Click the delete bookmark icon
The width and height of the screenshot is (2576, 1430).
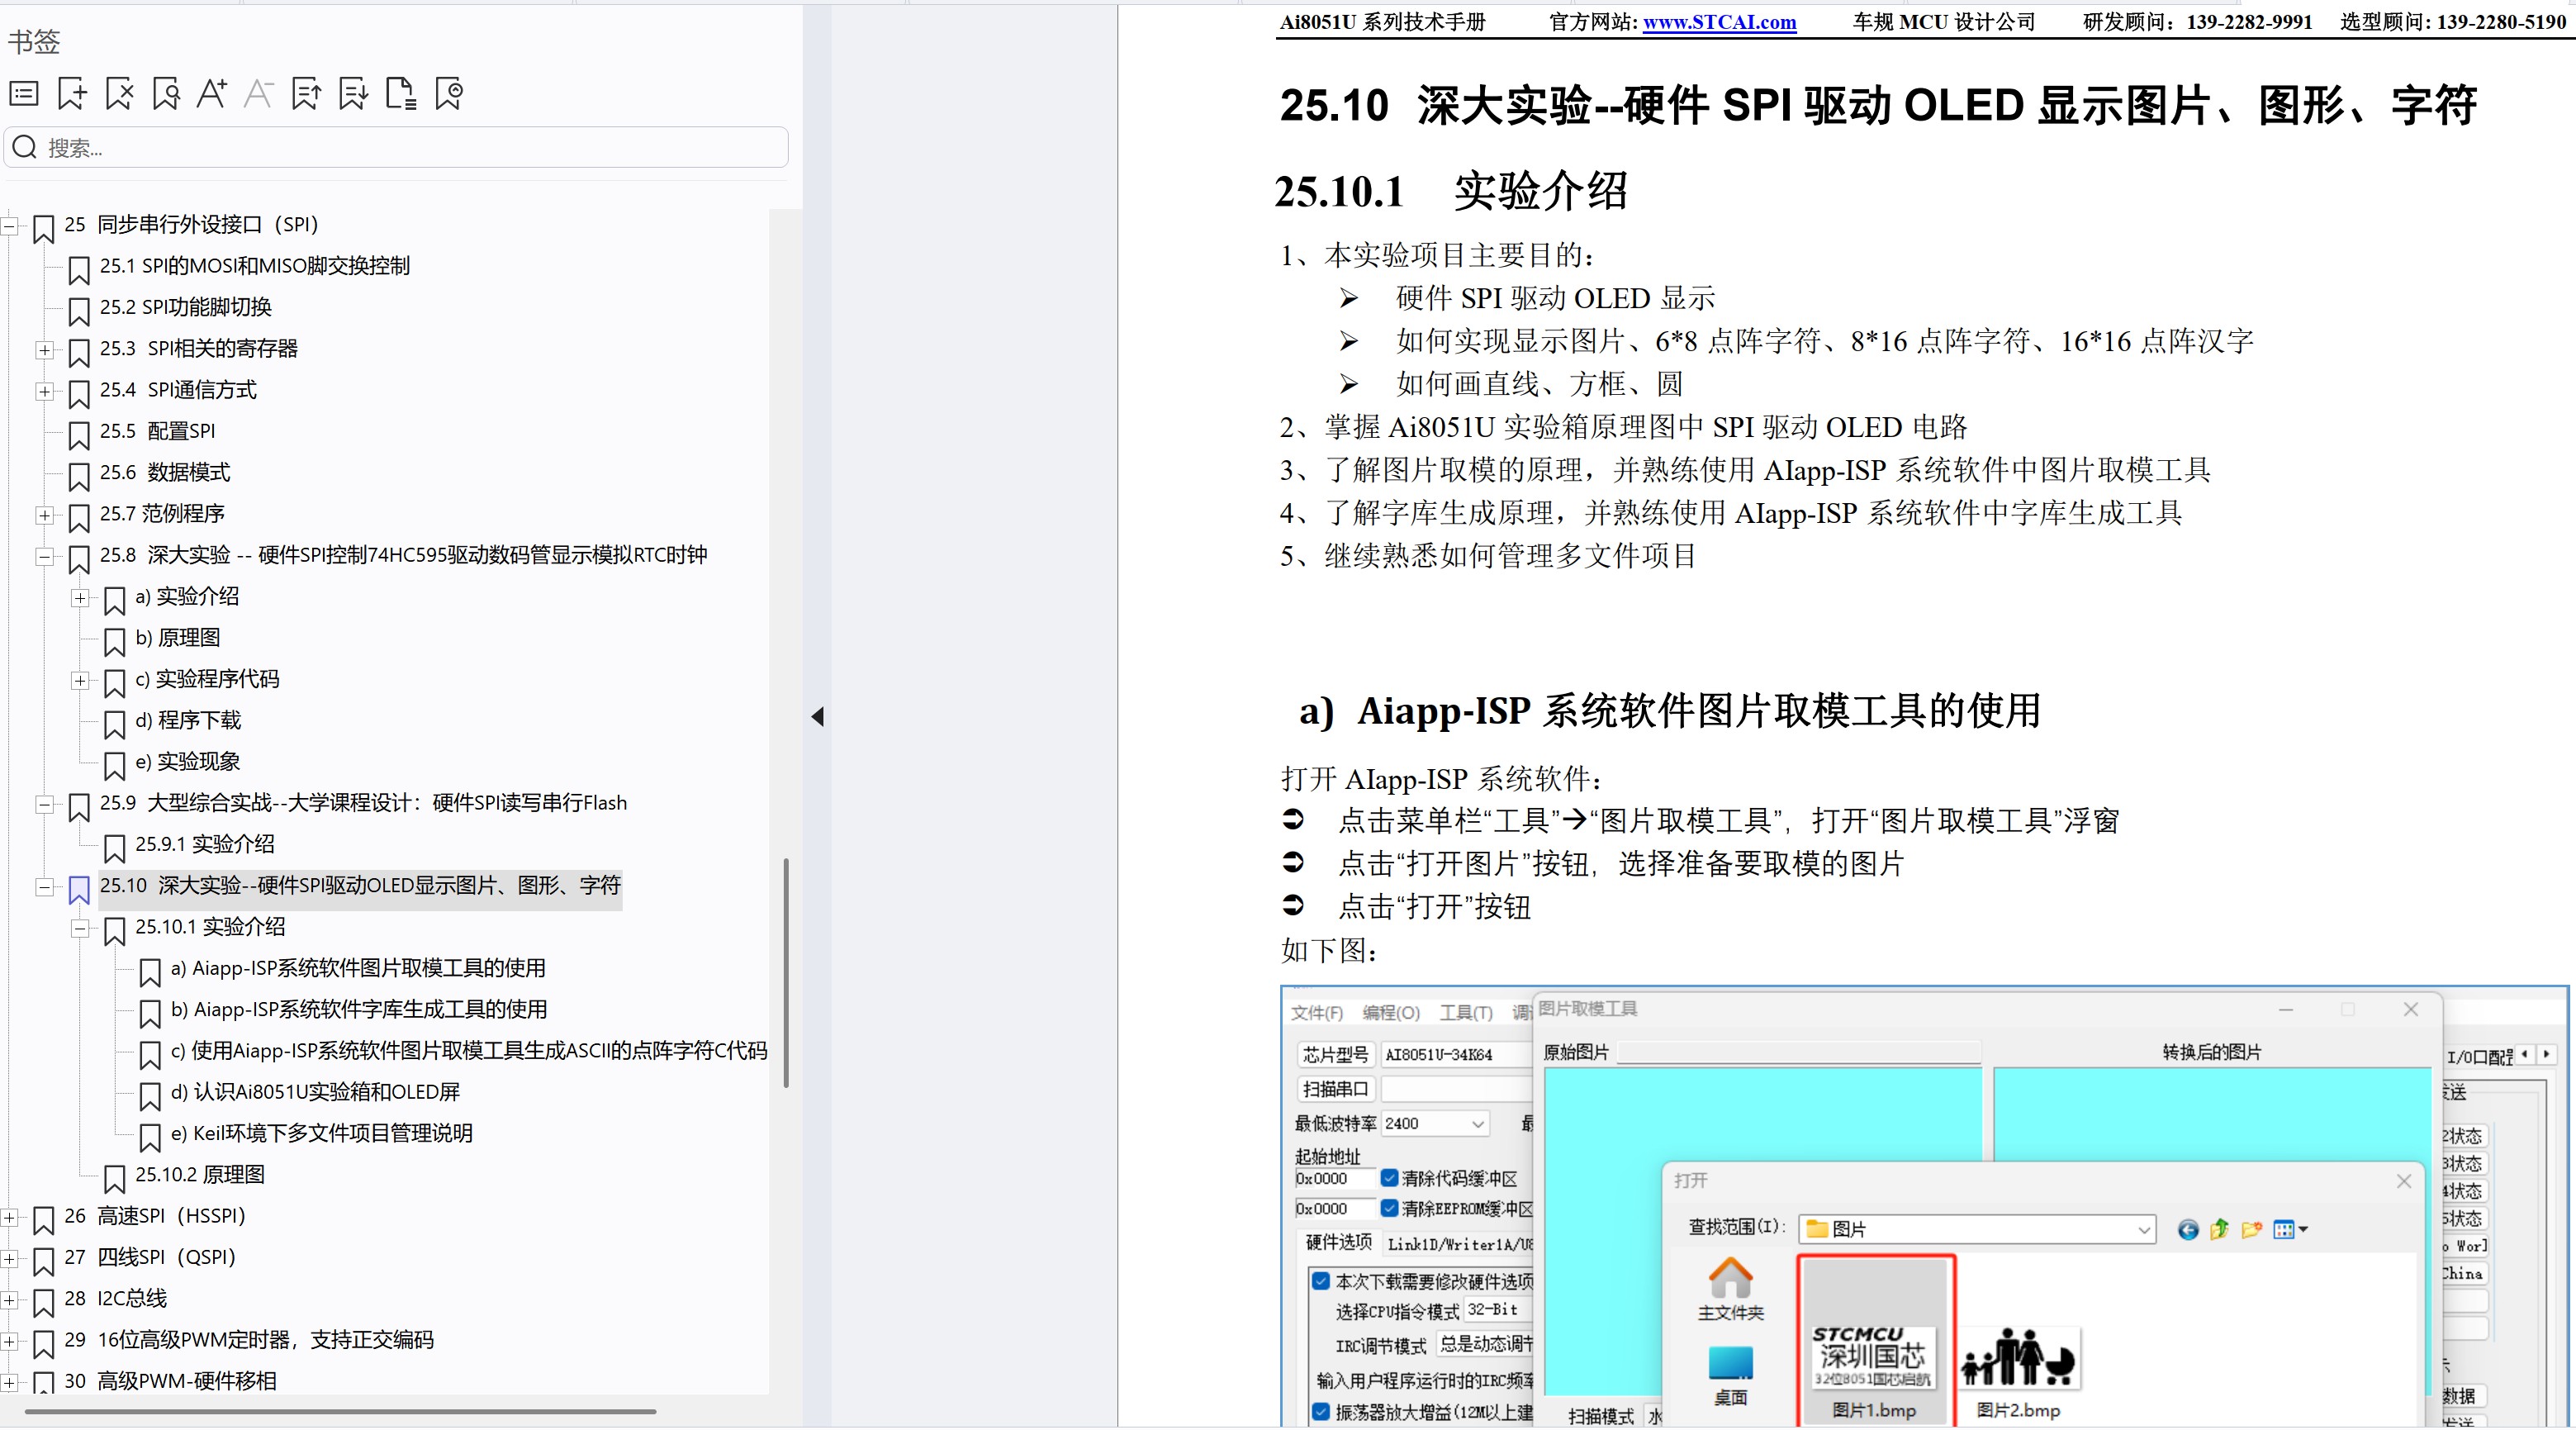pyautogui.click(x=119, y=94)
